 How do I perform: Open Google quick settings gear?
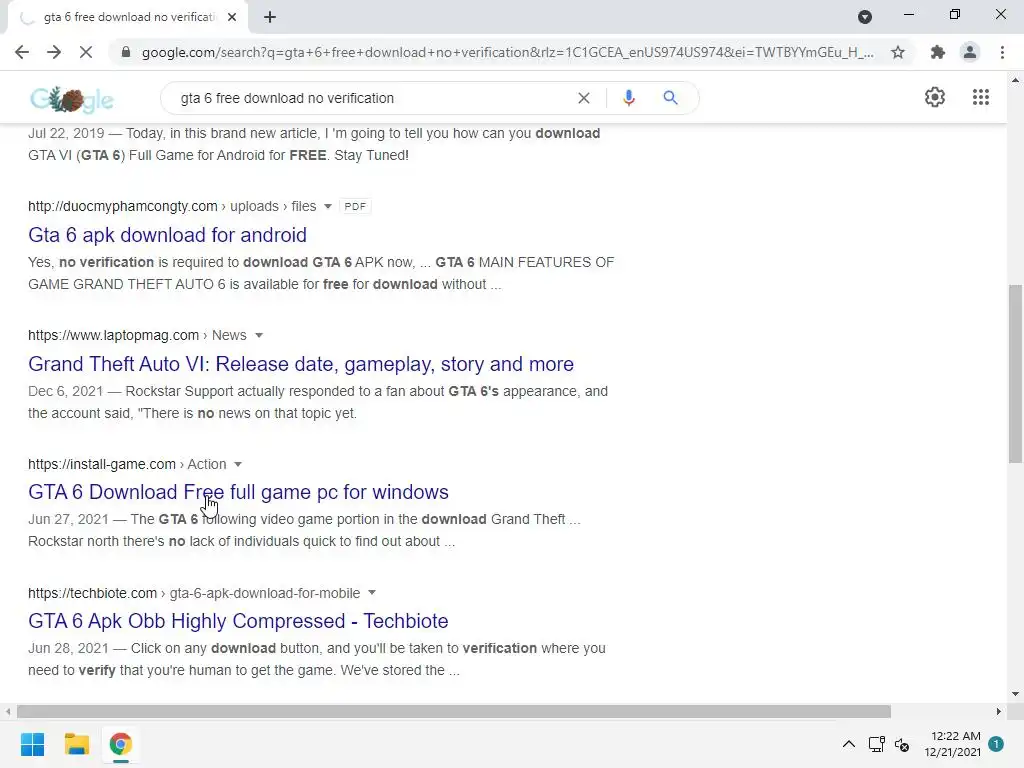point(935,97)
